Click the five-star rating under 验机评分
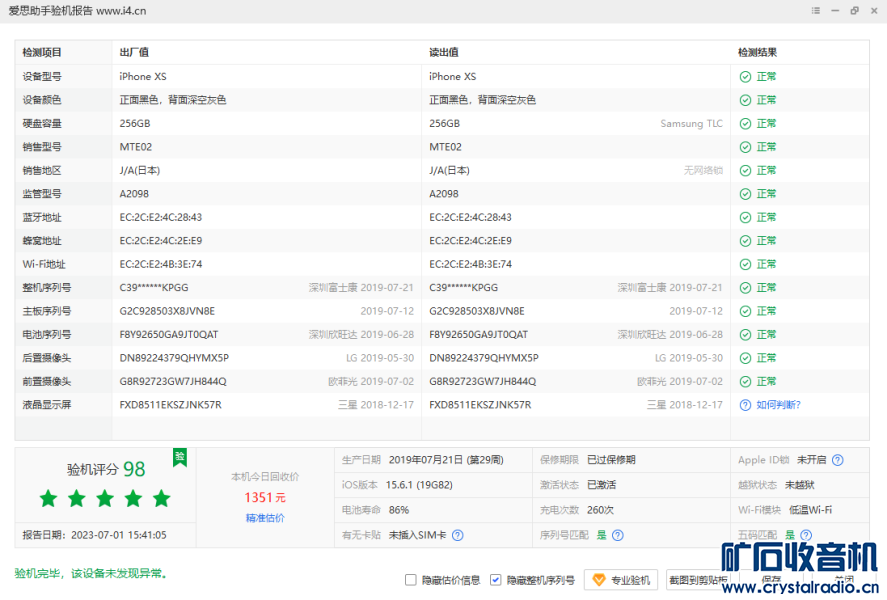Image resolution: width=887 pixels, height=600 pixels. point(105,498)
